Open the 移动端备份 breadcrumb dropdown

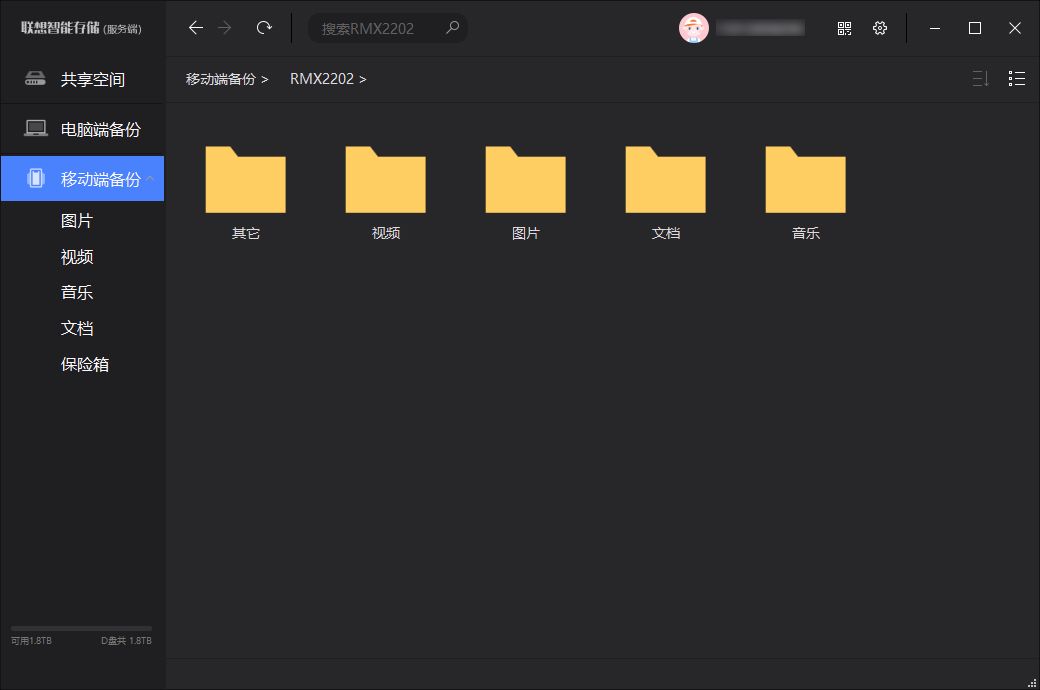coord(265,78)
